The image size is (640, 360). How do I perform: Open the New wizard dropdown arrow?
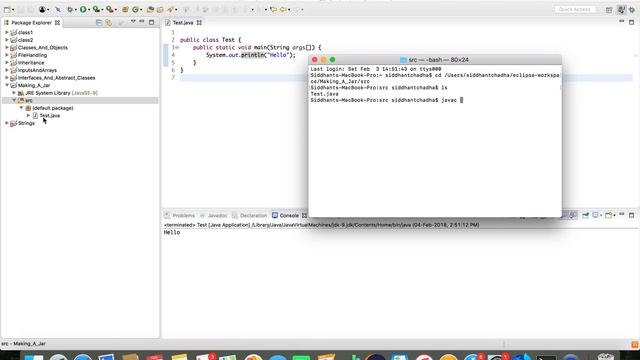[13, 9]
